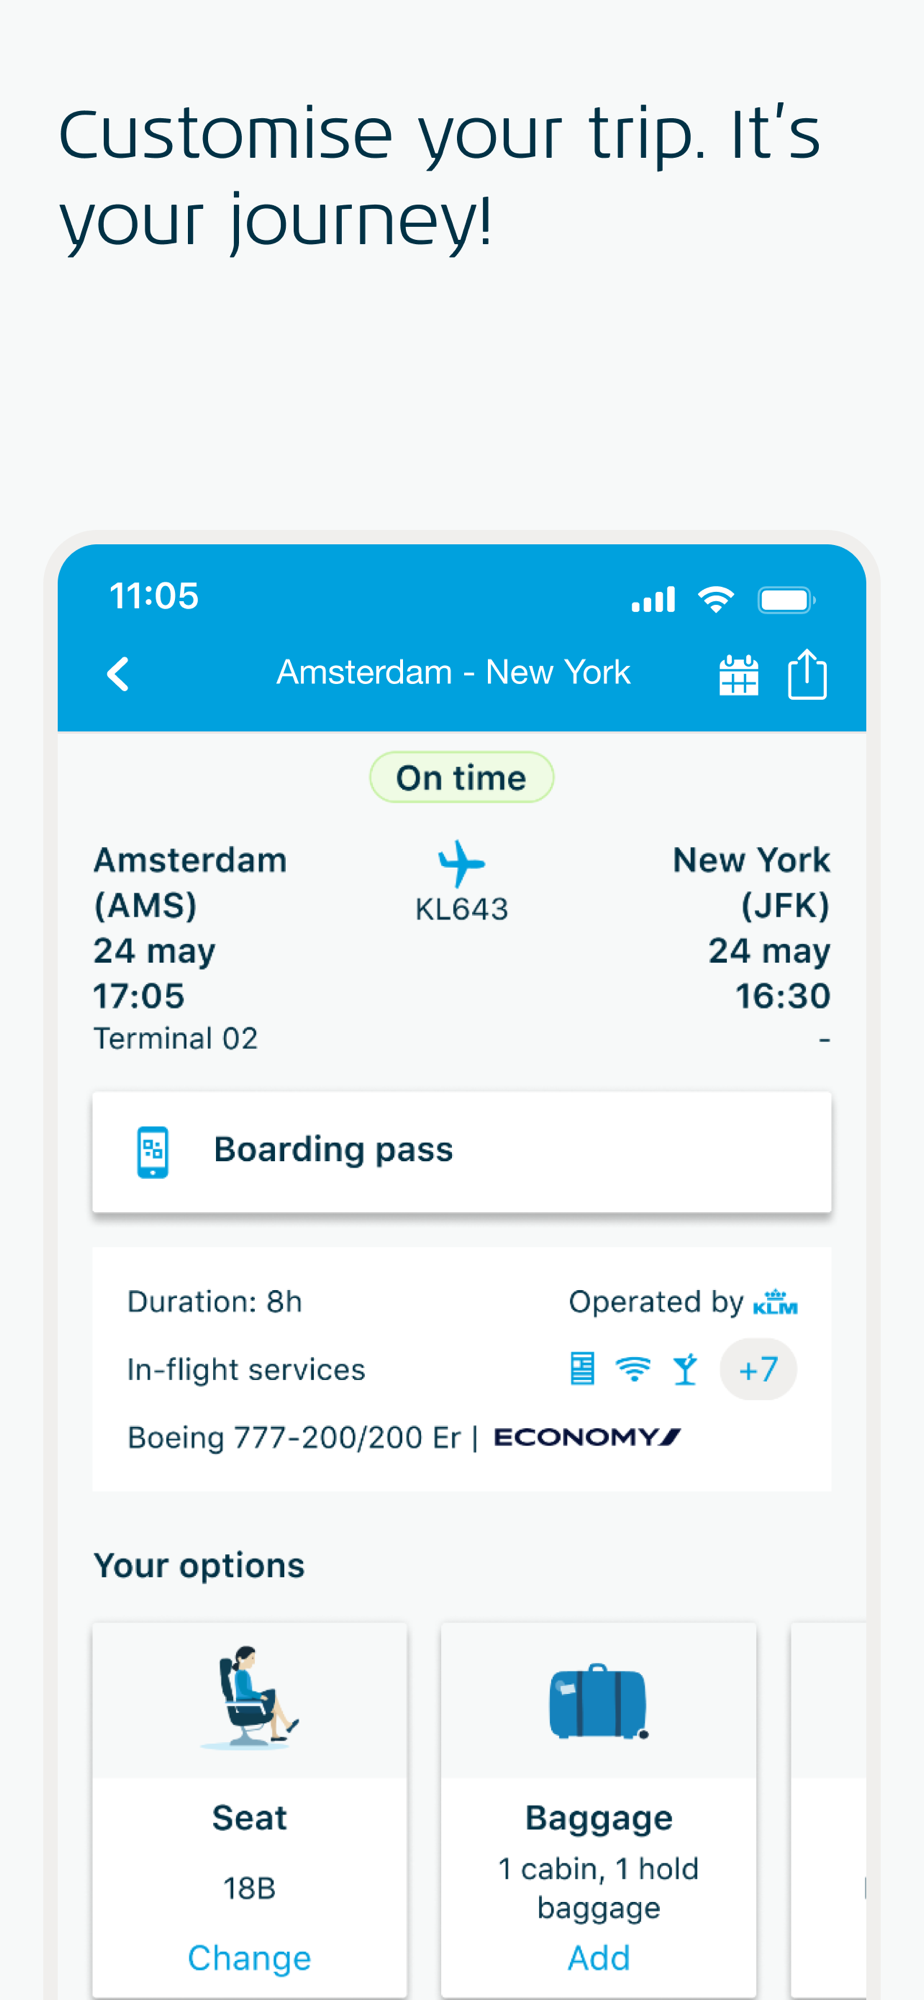Tap the Economy cabin class logo

(587, 1437)
